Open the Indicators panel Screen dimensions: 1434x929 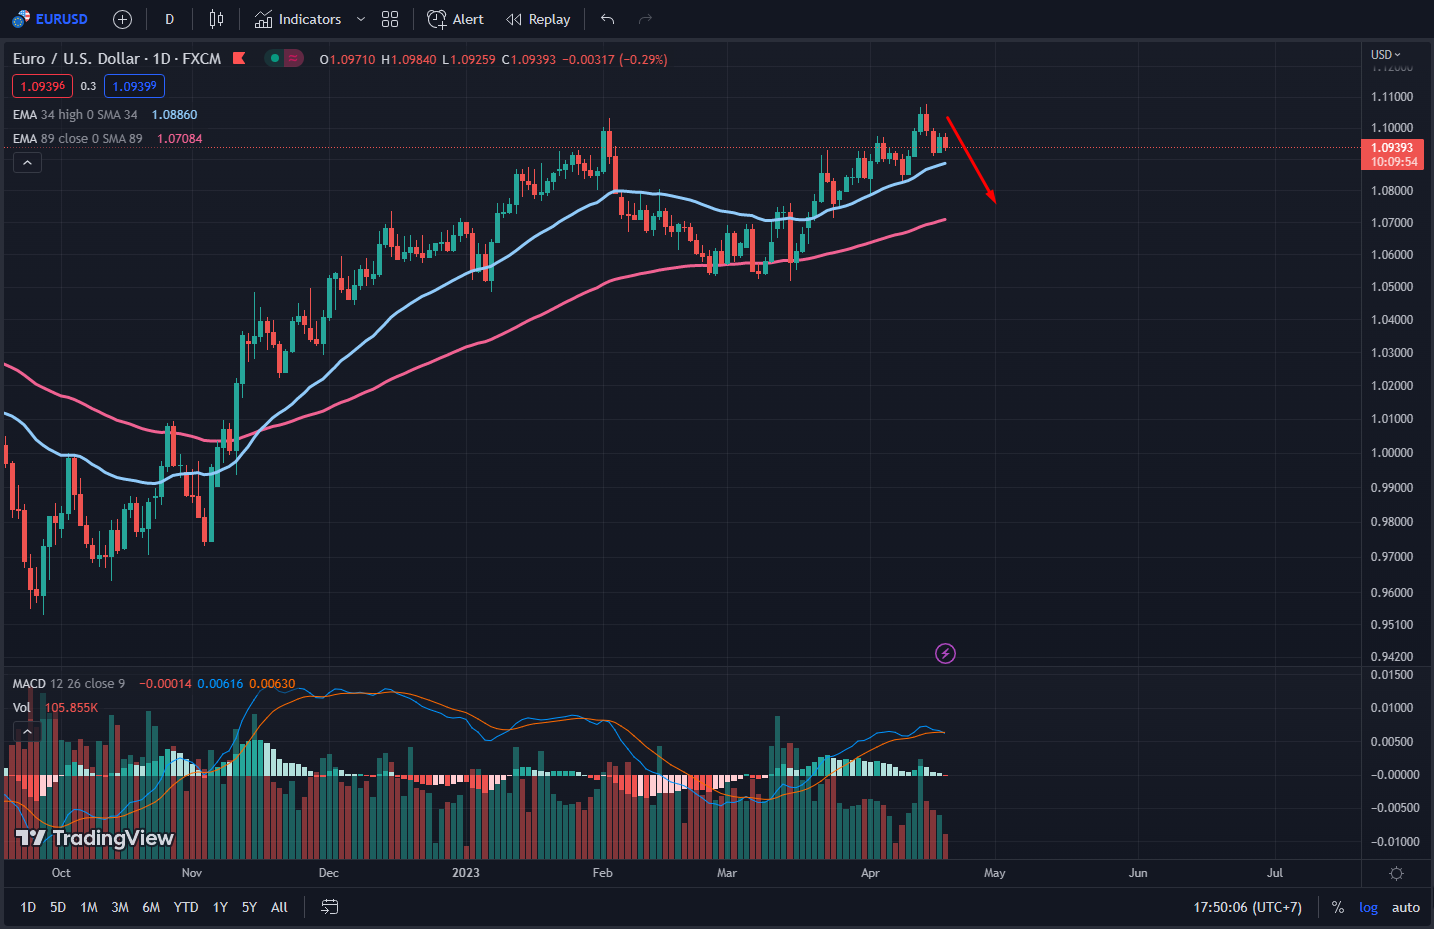coord(297,19)
